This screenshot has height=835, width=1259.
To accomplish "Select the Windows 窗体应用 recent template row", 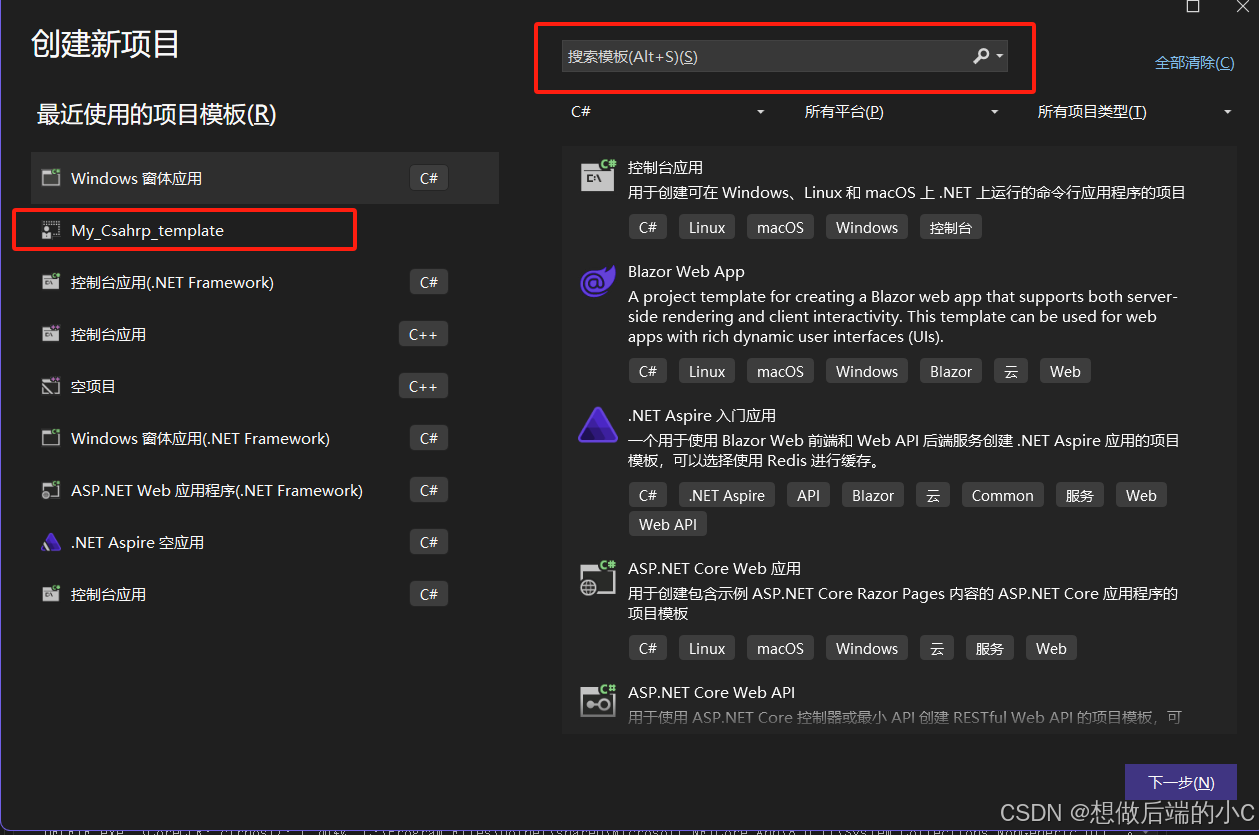I will click(x=265, y=178).
